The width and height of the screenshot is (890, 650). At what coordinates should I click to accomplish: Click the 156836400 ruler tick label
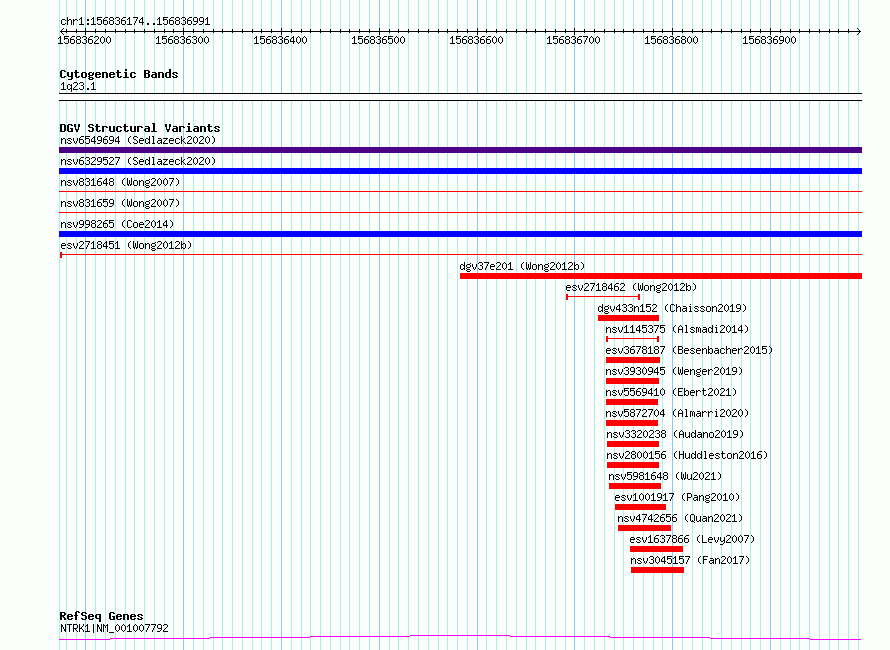(280, 40)
